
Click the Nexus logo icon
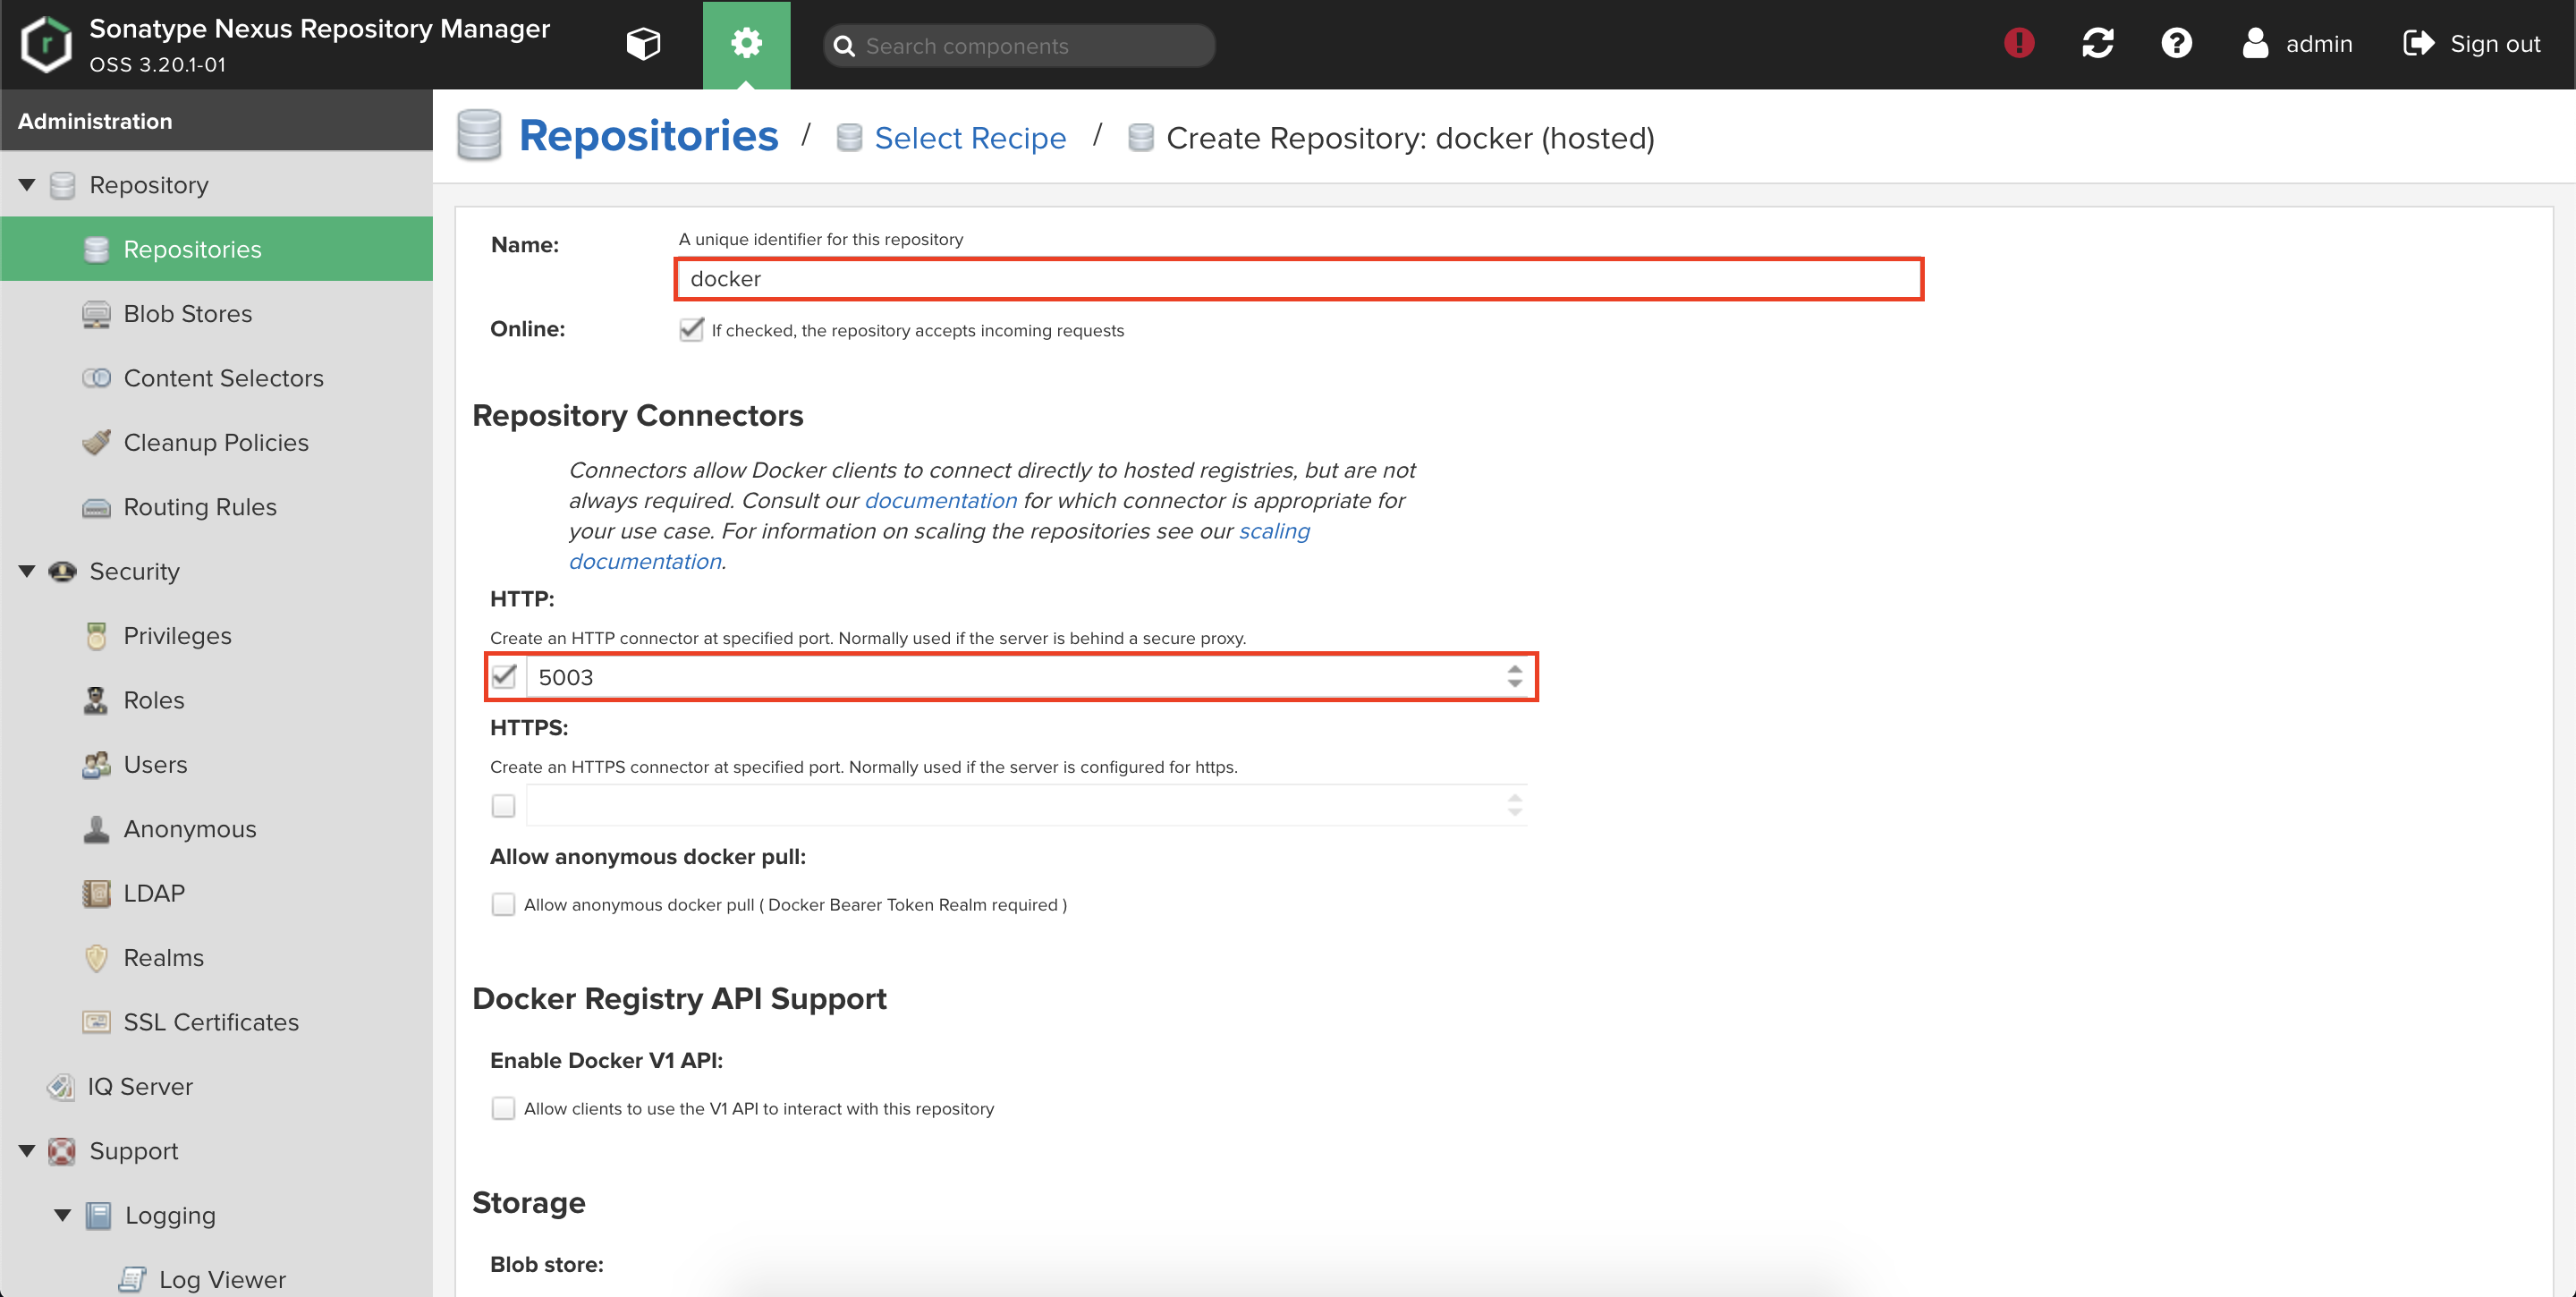[46, 44]
